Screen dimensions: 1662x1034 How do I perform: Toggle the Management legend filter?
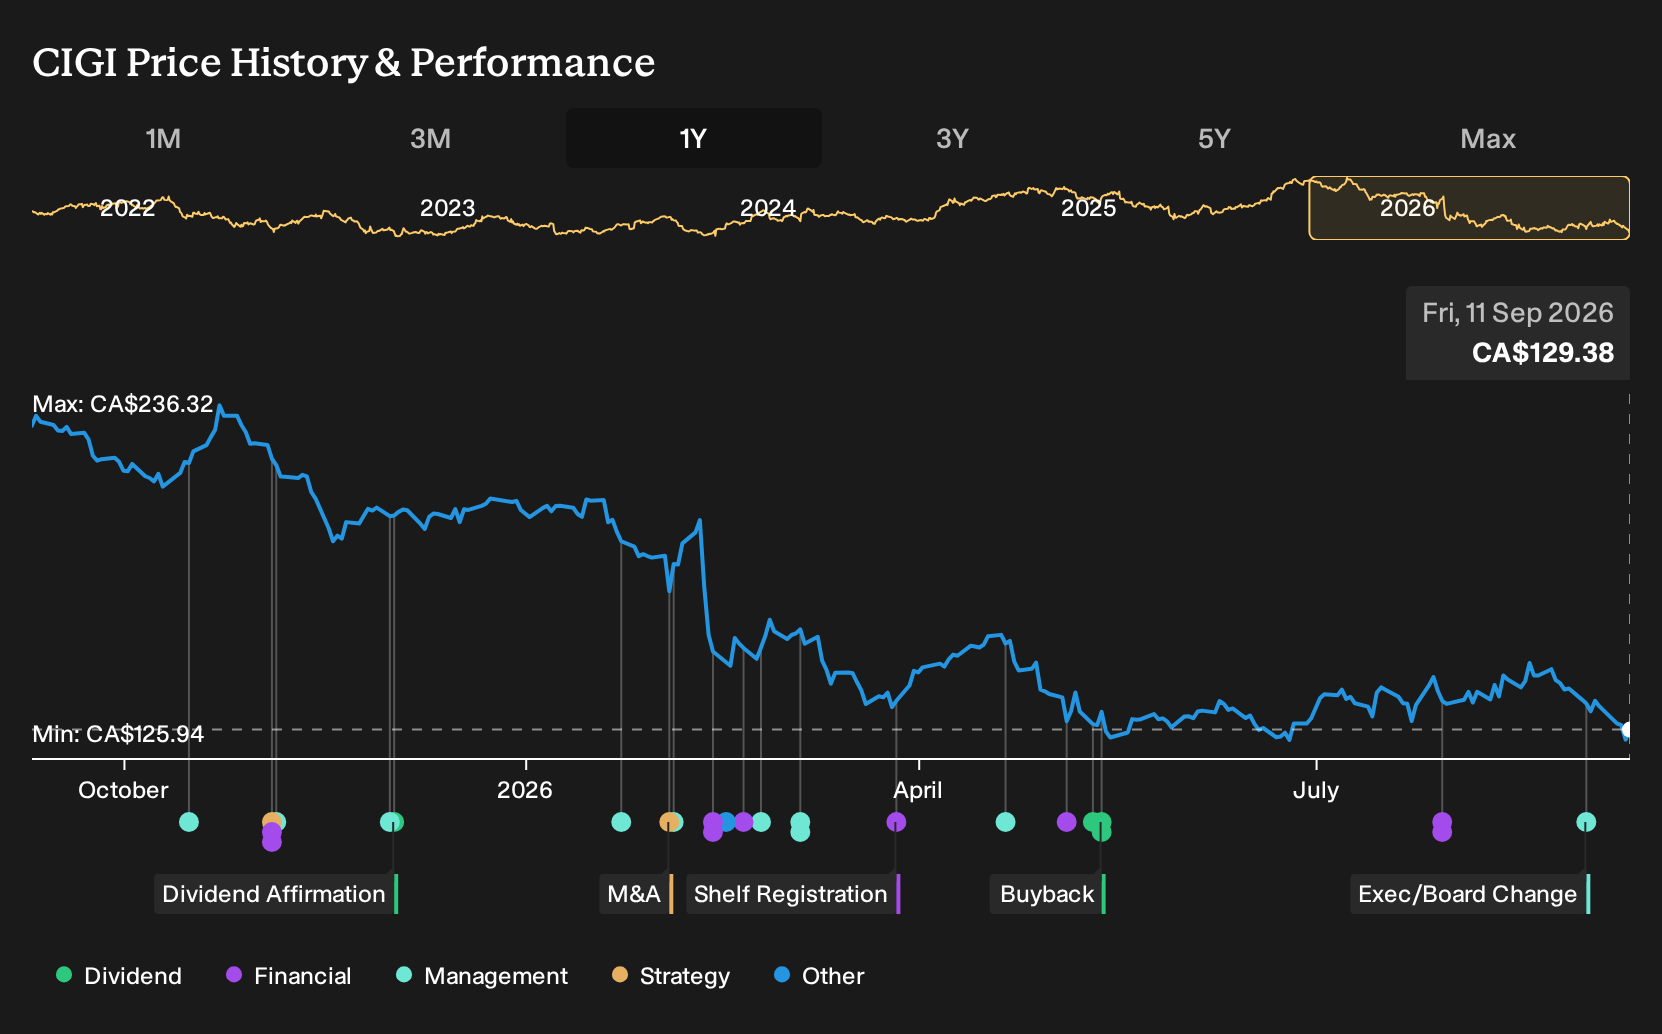[x=482, y=976]
